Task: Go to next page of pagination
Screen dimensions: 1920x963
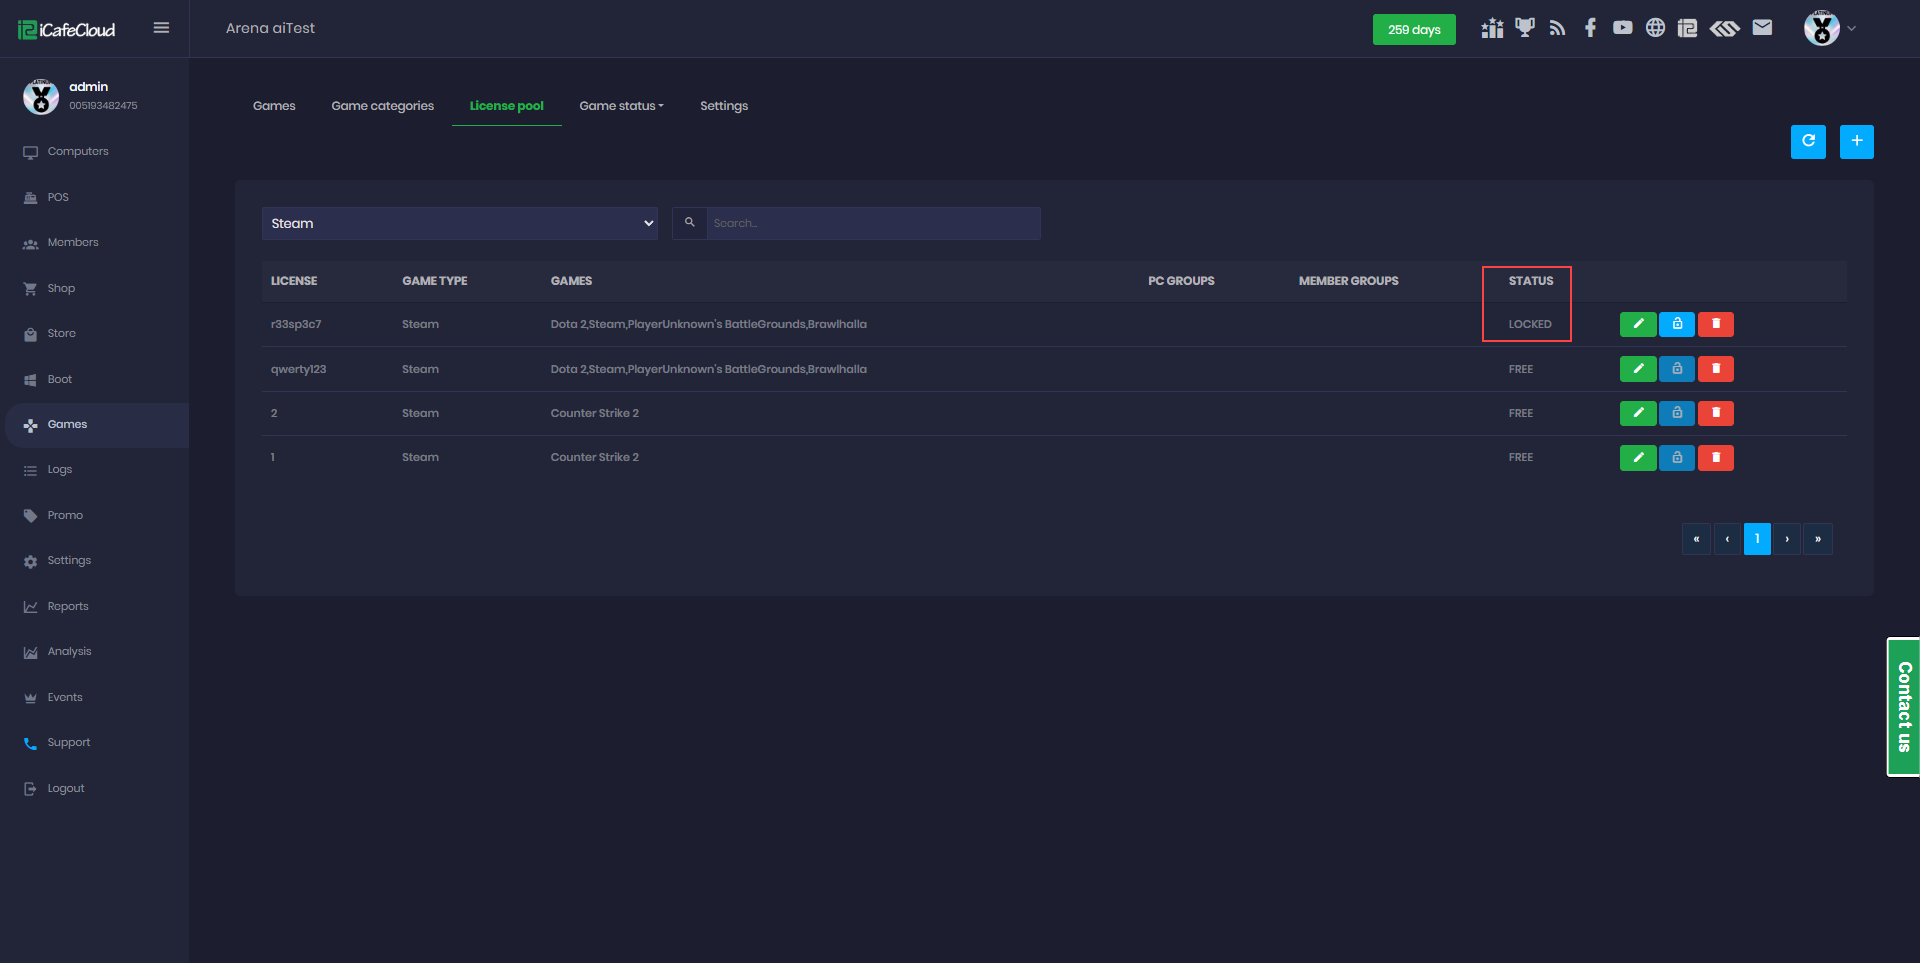Action: point(1787,539)
